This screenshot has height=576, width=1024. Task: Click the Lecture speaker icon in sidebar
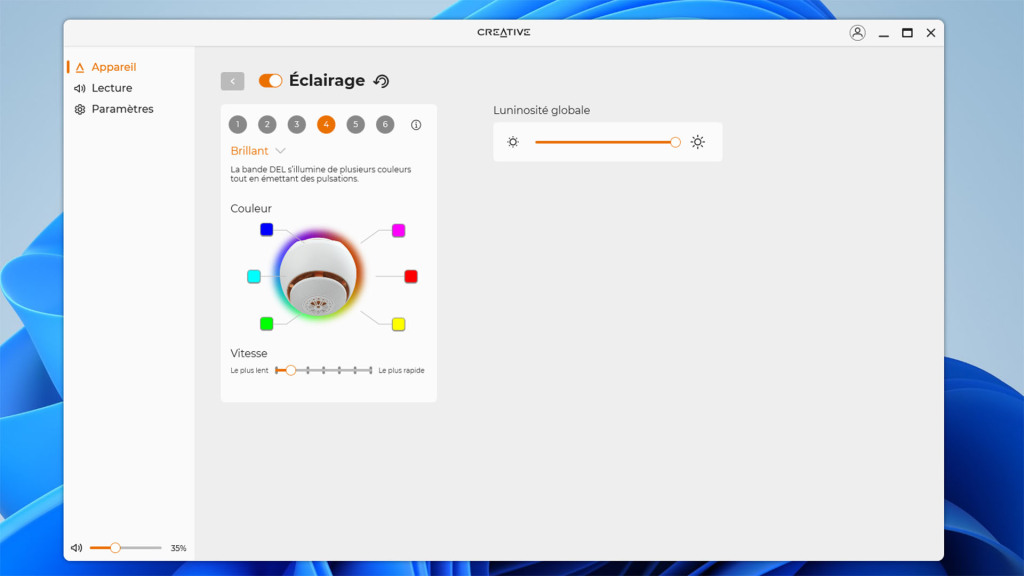(80, 88)
